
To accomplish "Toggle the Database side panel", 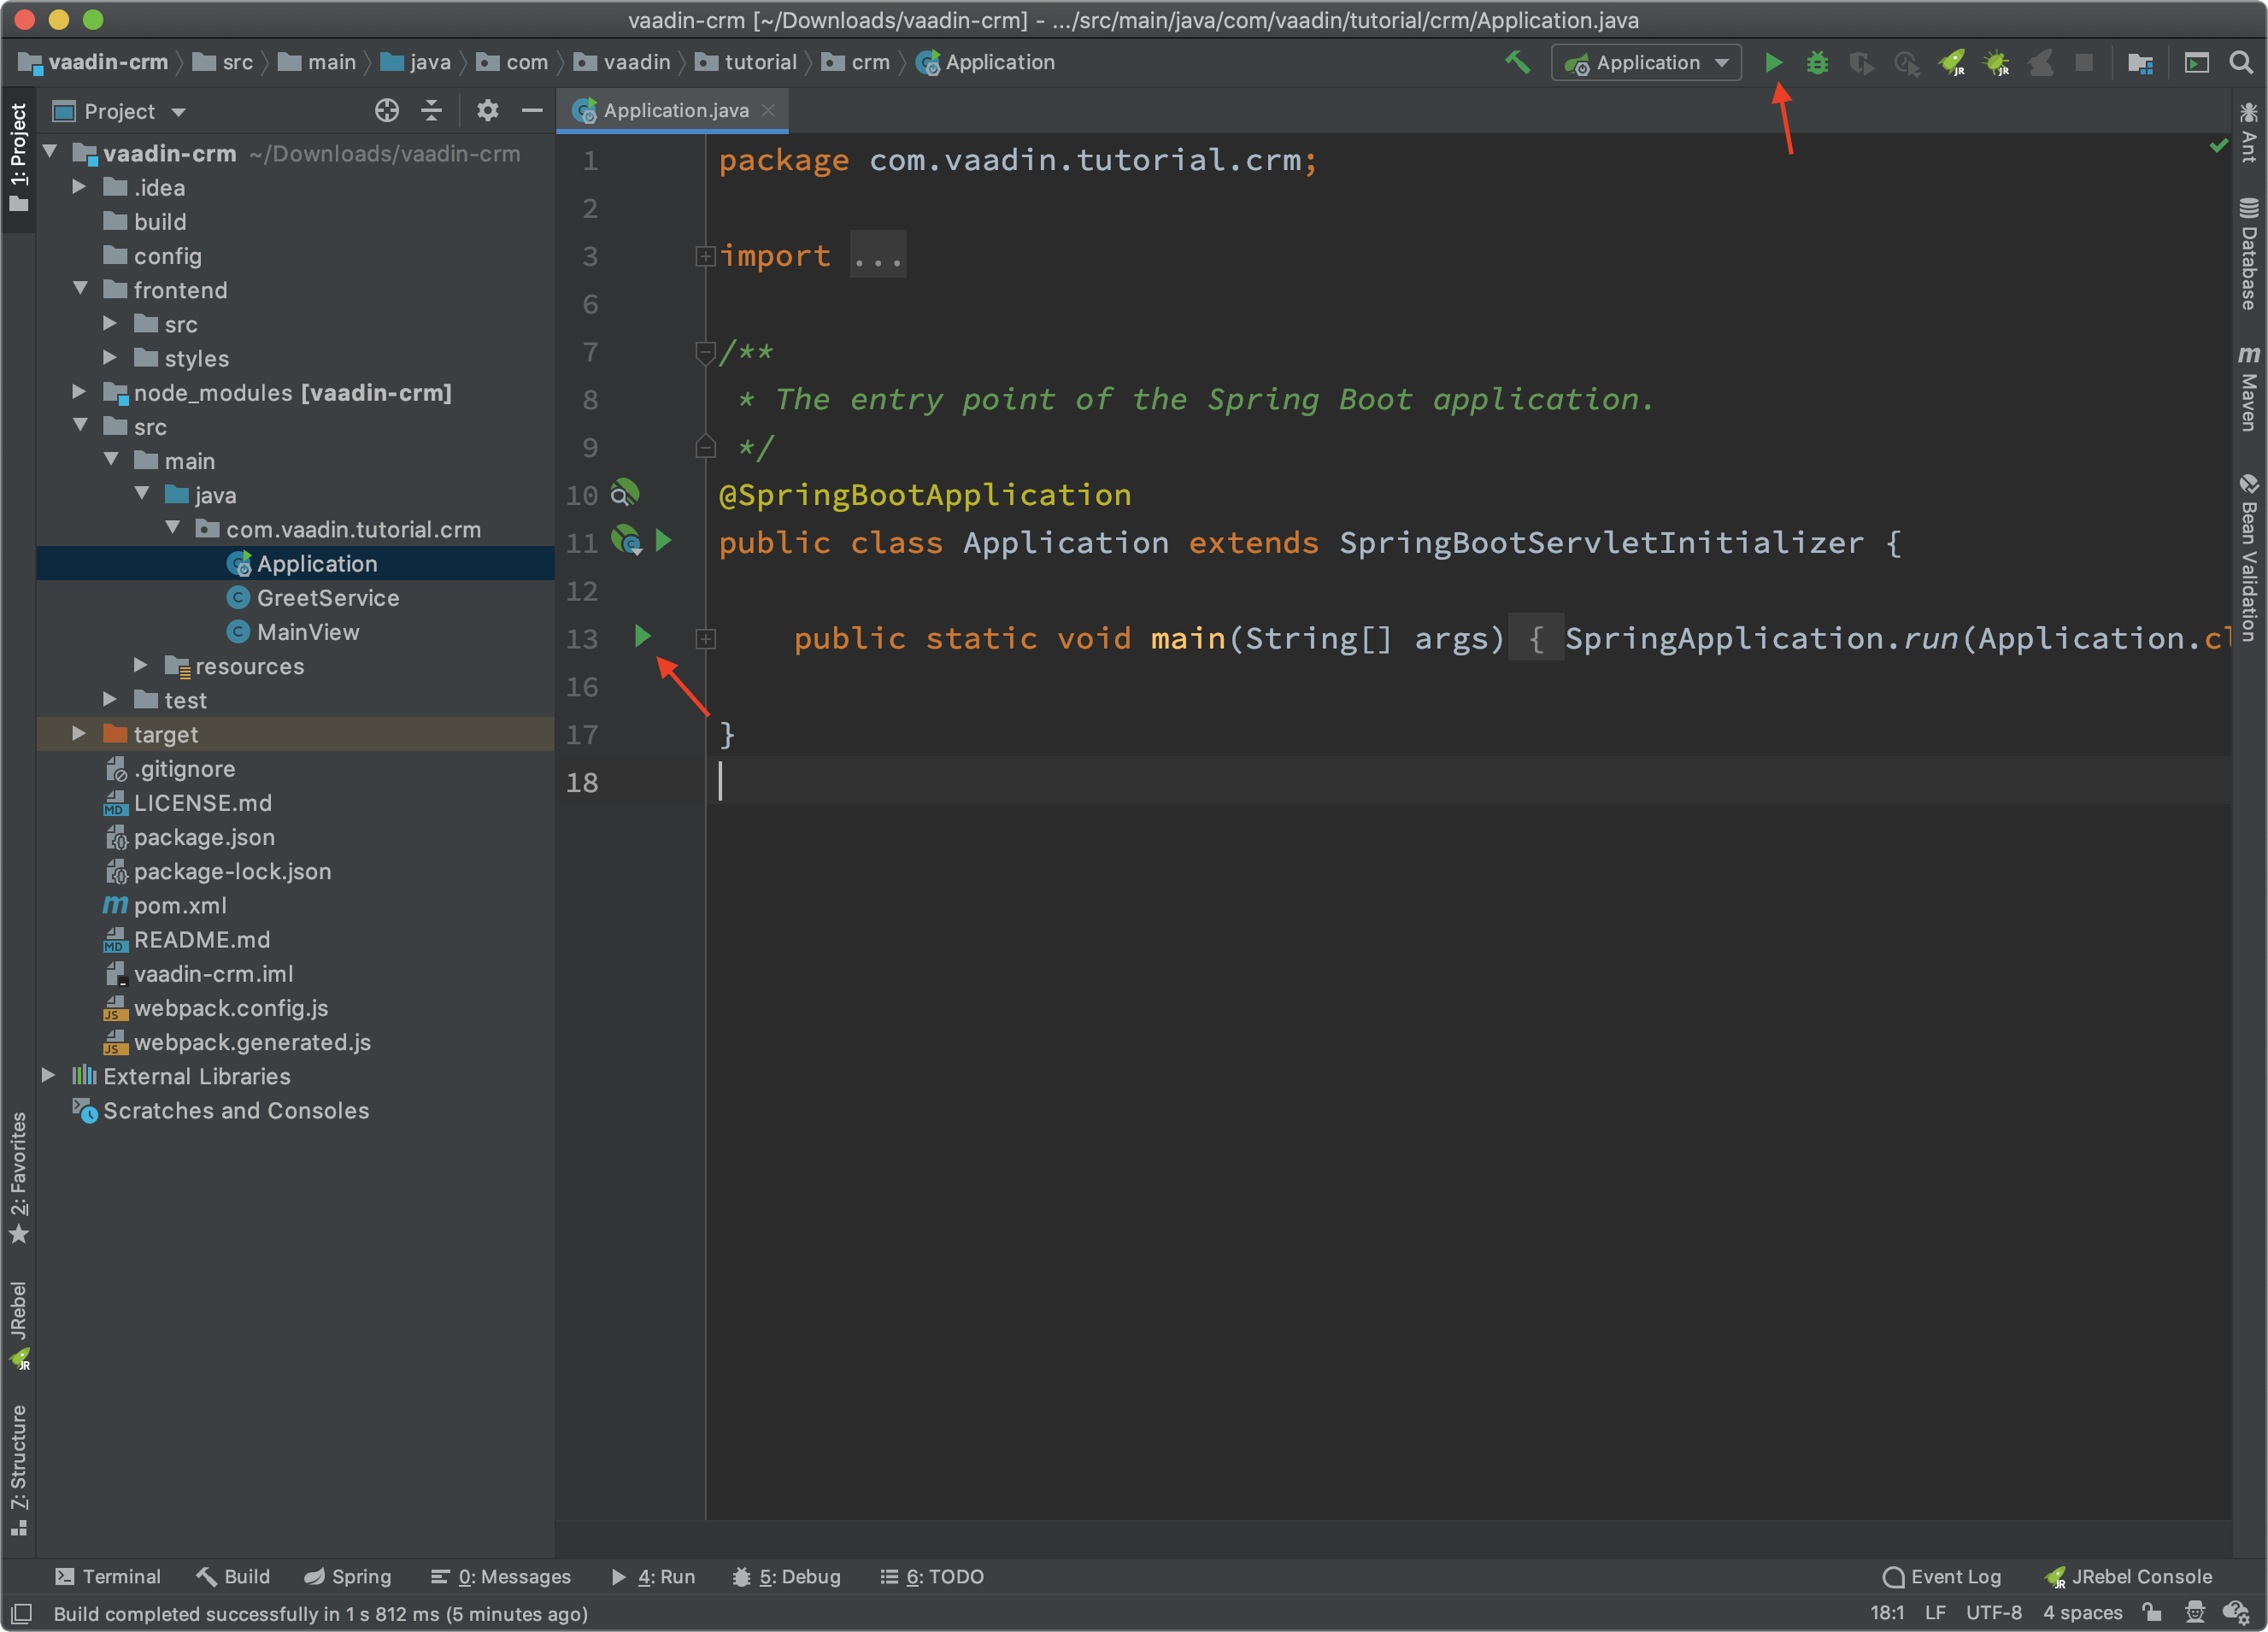I will point(2249,255).
